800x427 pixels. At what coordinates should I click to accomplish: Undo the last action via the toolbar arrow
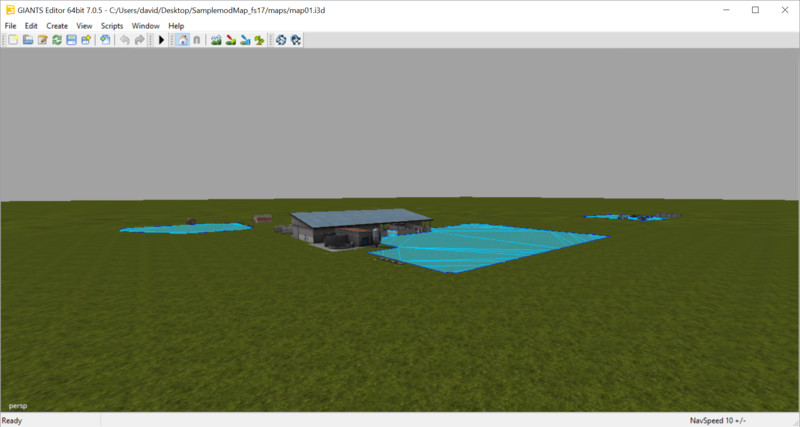coord(124,40)
